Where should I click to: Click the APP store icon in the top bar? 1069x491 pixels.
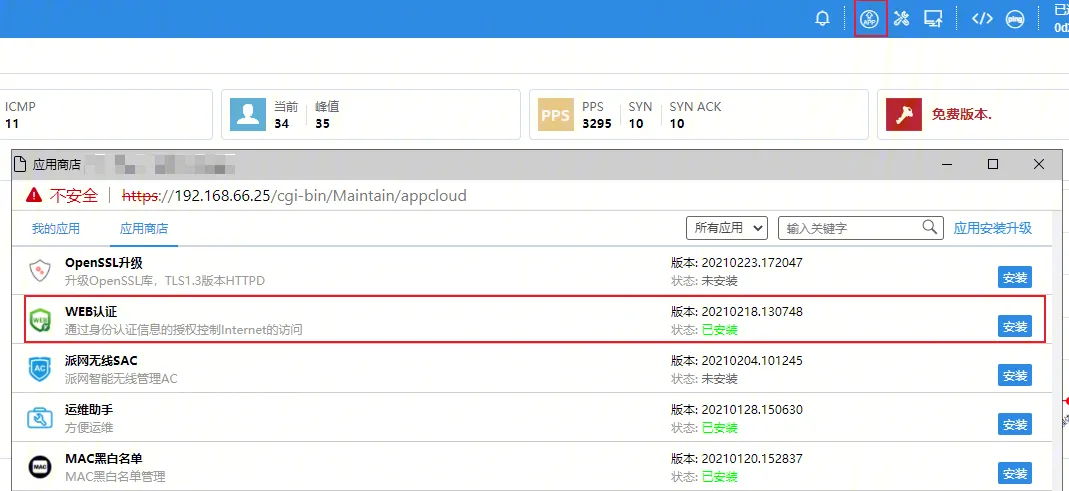tap(871, 19)
